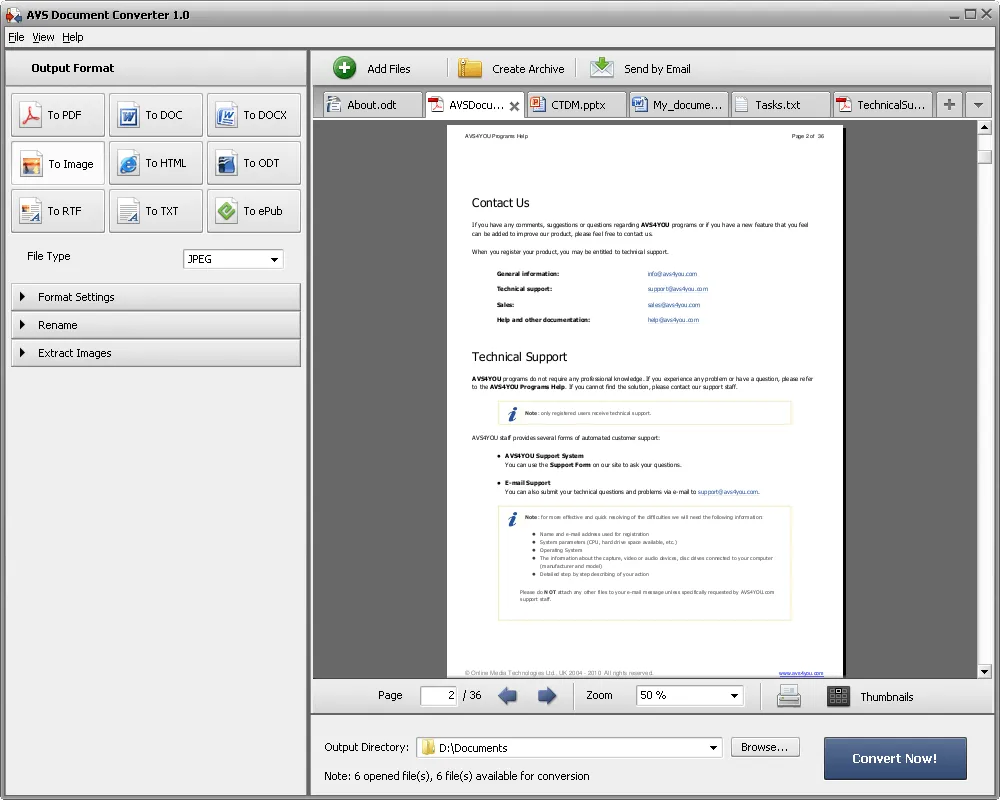This screenshot has width=1000, height=800.
Task: Choose the To Image conversion format
Action: (57, 162)
